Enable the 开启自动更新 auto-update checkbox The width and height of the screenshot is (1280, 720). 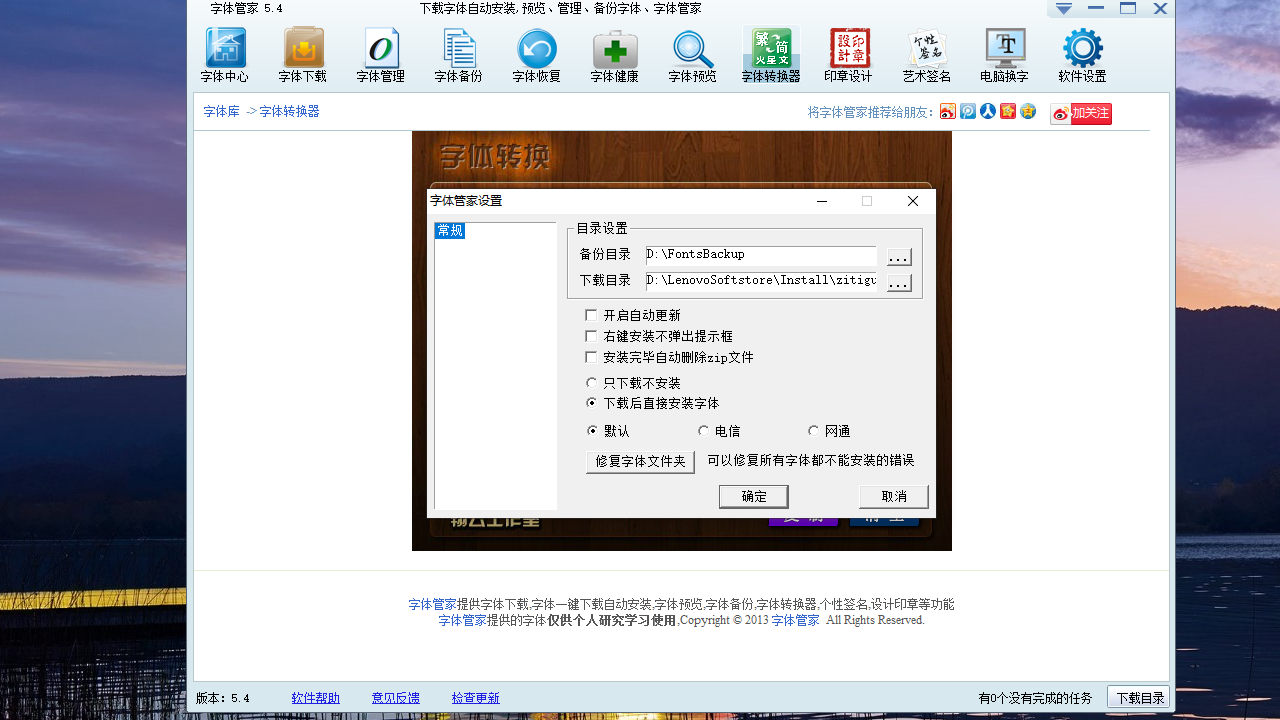pos(590,314)
